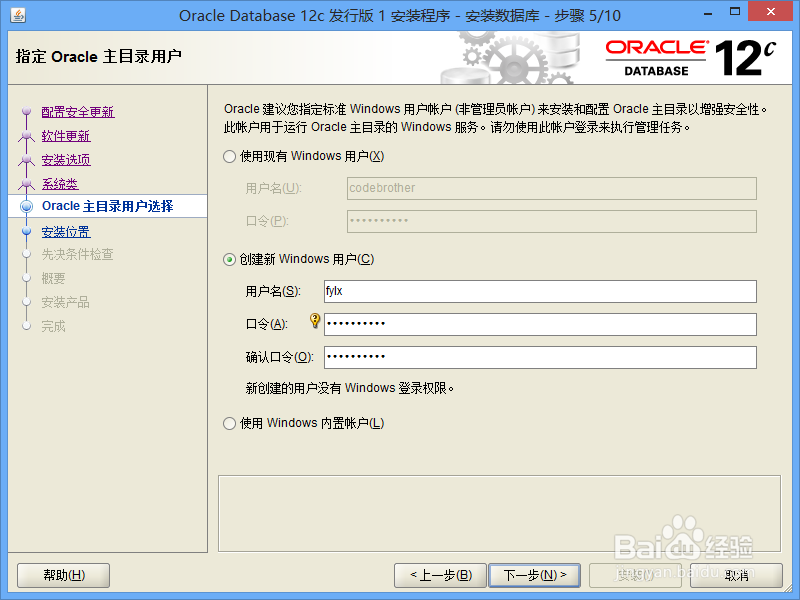Click the 取消 button
The image size is (800, 600).
pyautogui.click(x=736, y=576)
